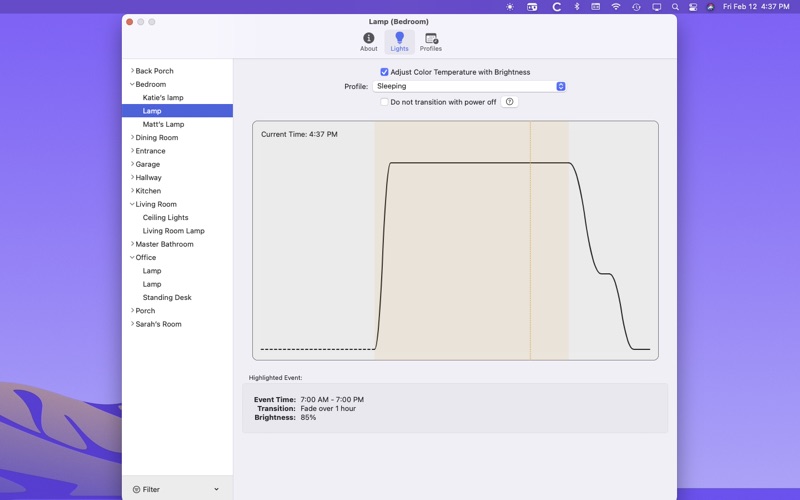800x500 pixels.
Task: Open Spotlight search in menu bar
Action: click(675, 7)
